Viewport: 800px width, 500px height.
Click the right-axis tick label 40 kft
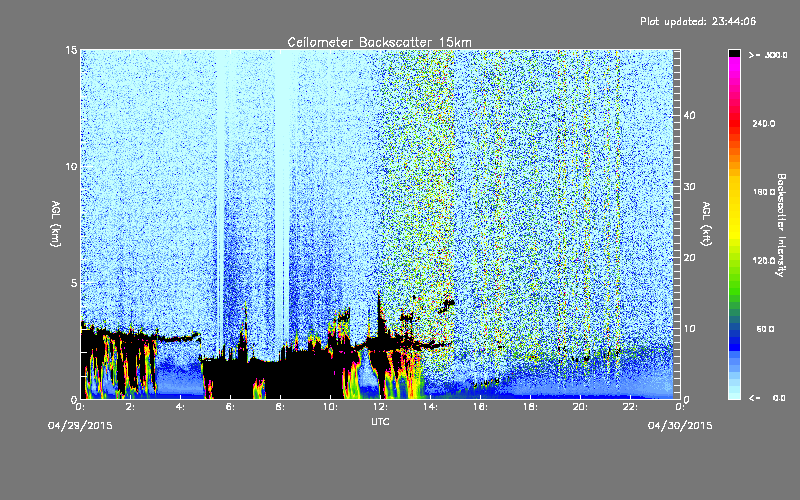coord(689,116)
